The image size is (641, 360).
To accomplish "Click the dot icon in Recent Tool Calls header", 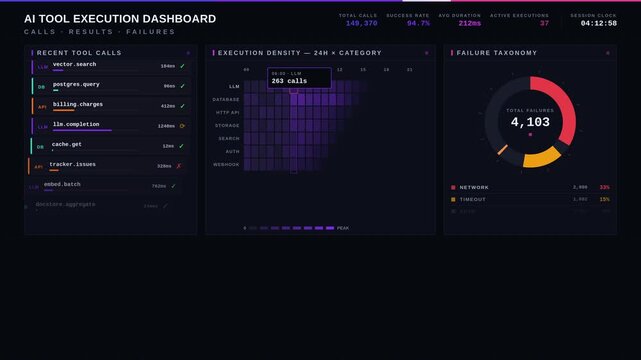I will [x=188, y=53].
